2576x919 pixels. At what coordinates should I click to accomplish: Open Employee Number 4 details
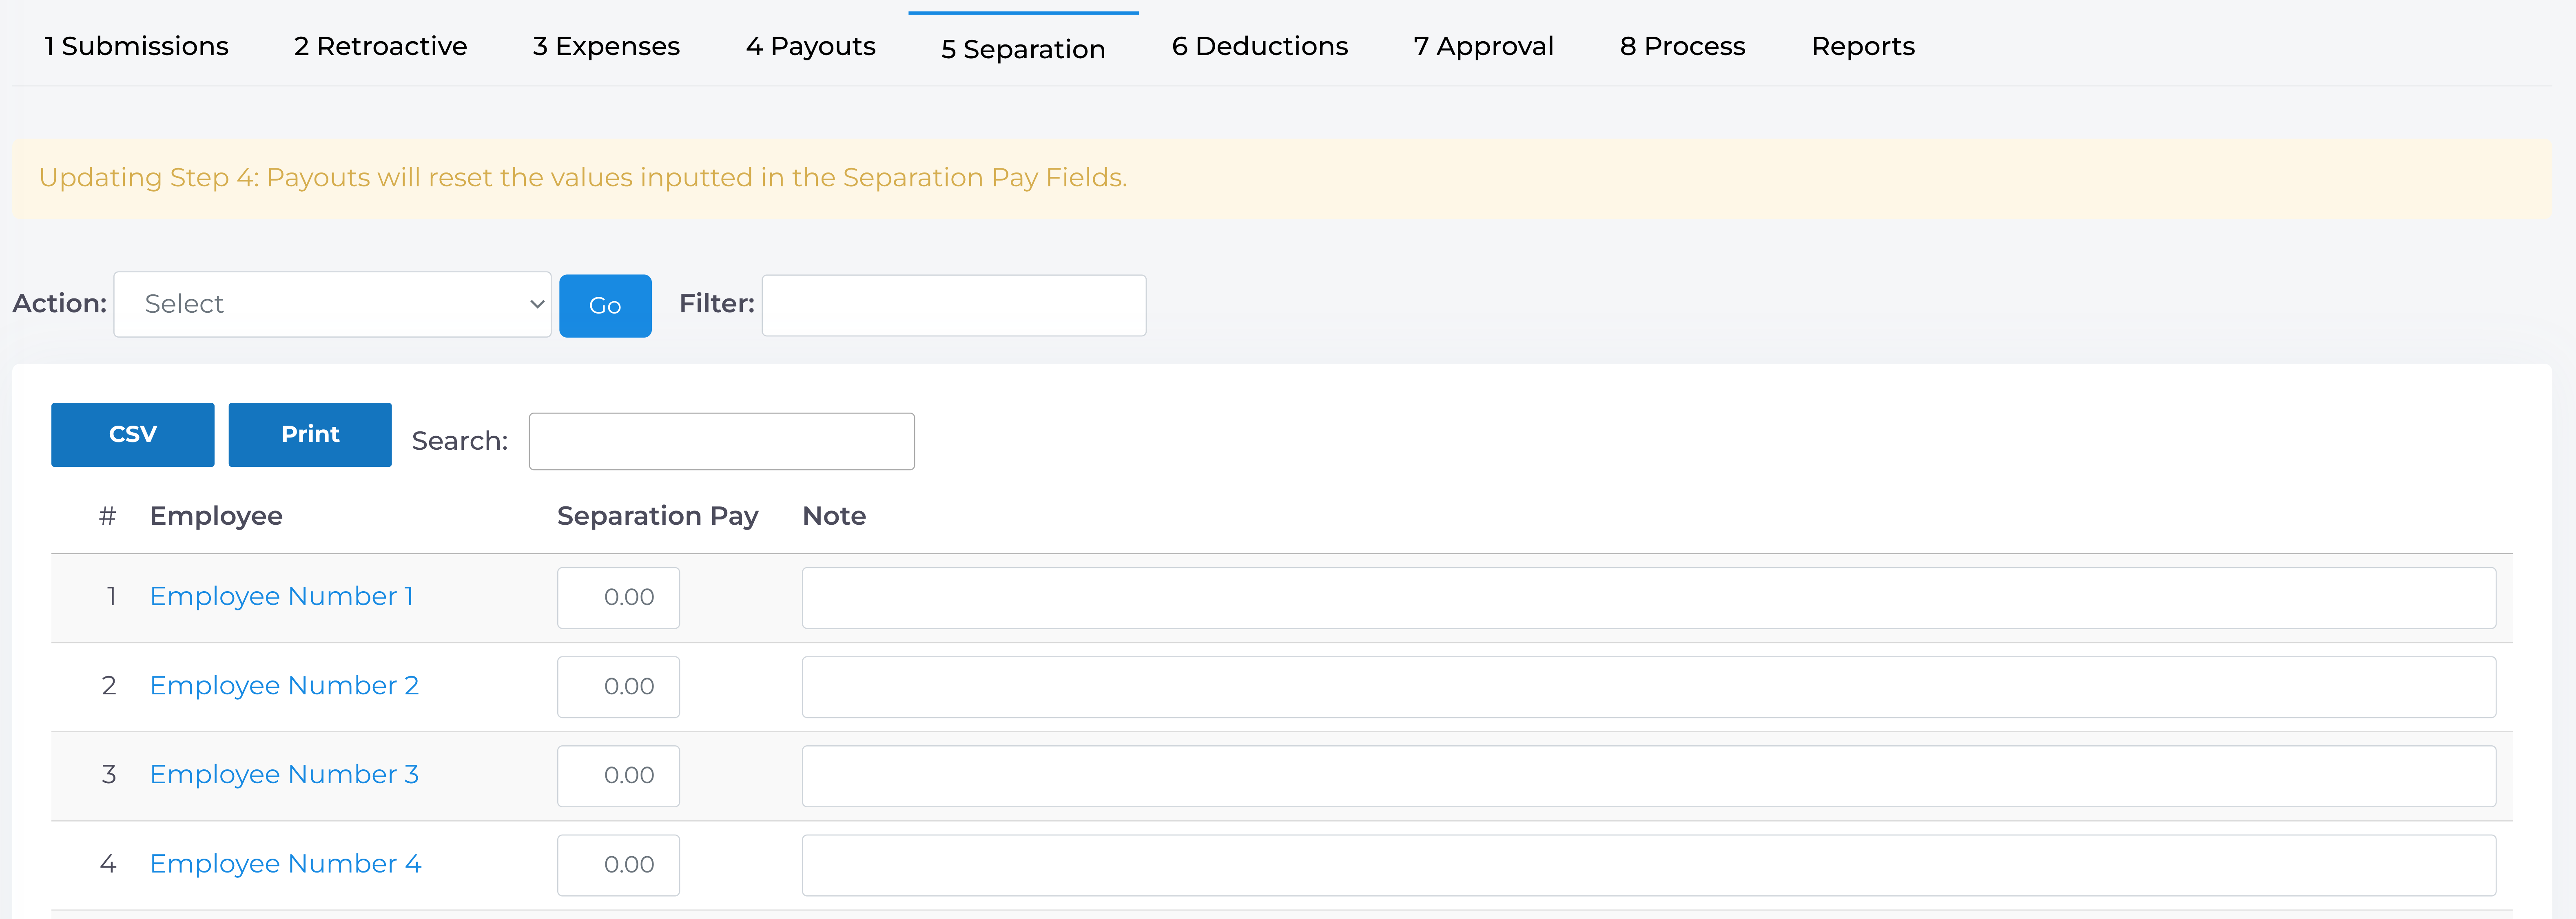click(x=285, y=863)
